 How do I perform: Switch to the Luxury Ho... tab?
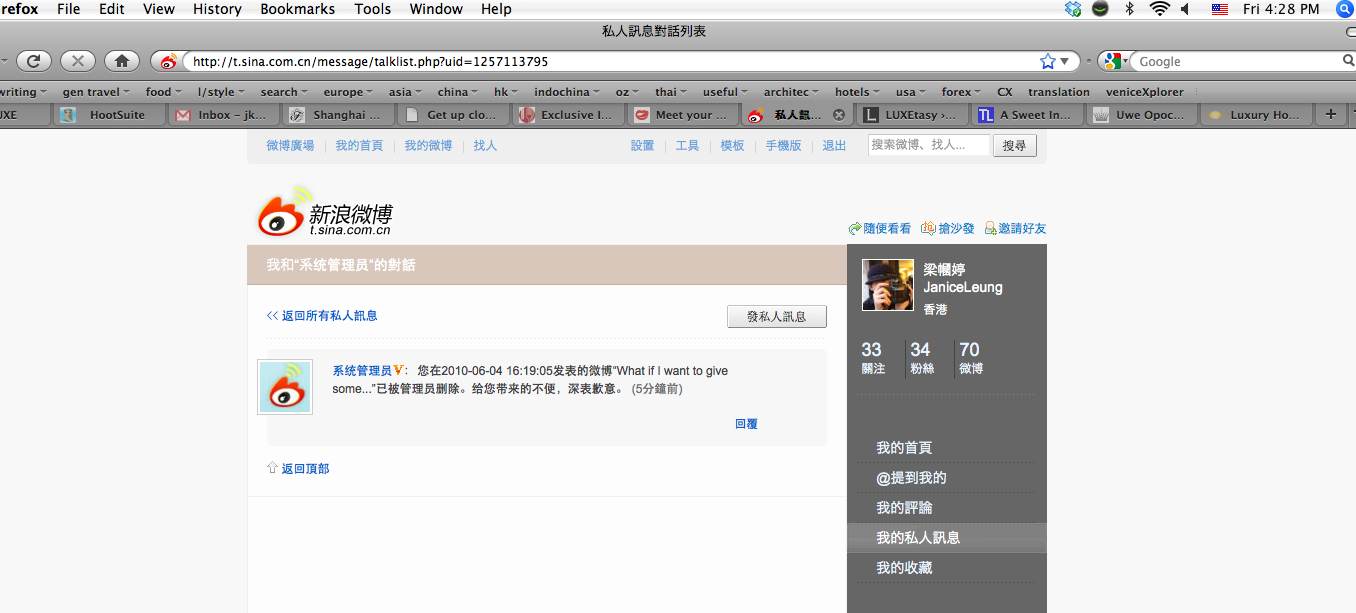coord(1255,115)
